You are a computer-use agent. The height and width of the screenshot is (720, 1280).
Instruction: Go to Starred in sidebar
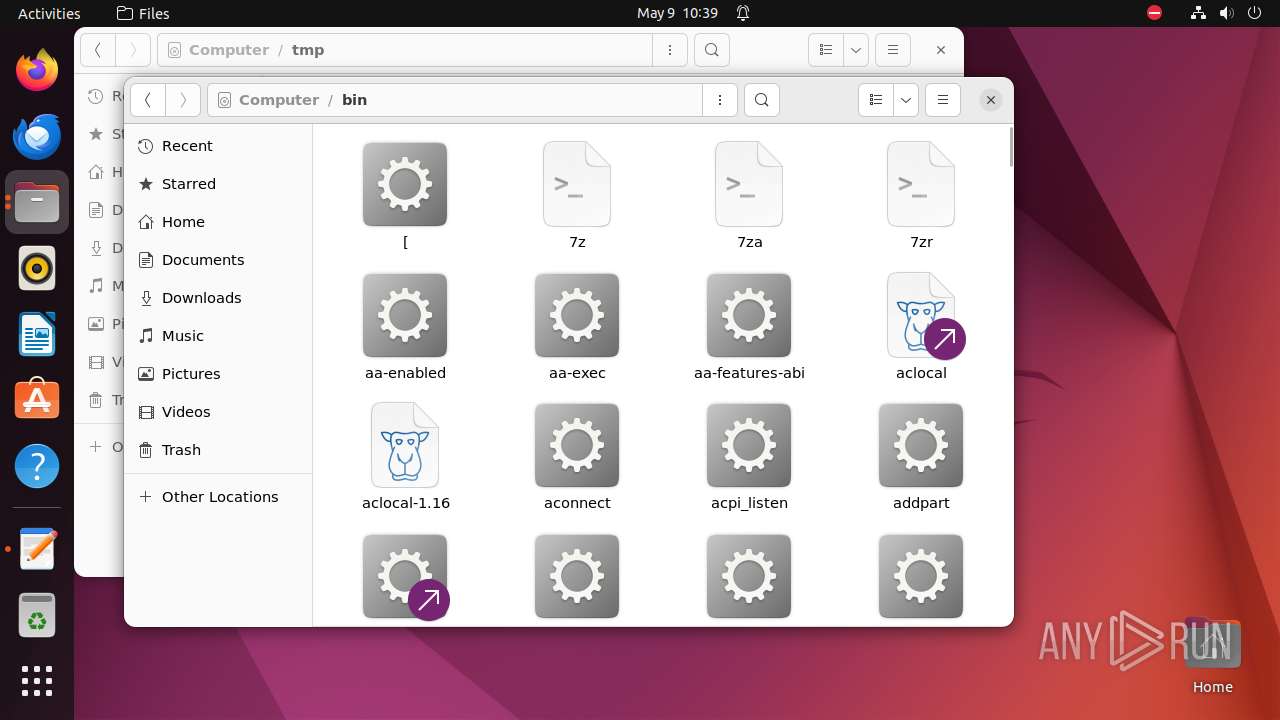[x=218, y=184]
